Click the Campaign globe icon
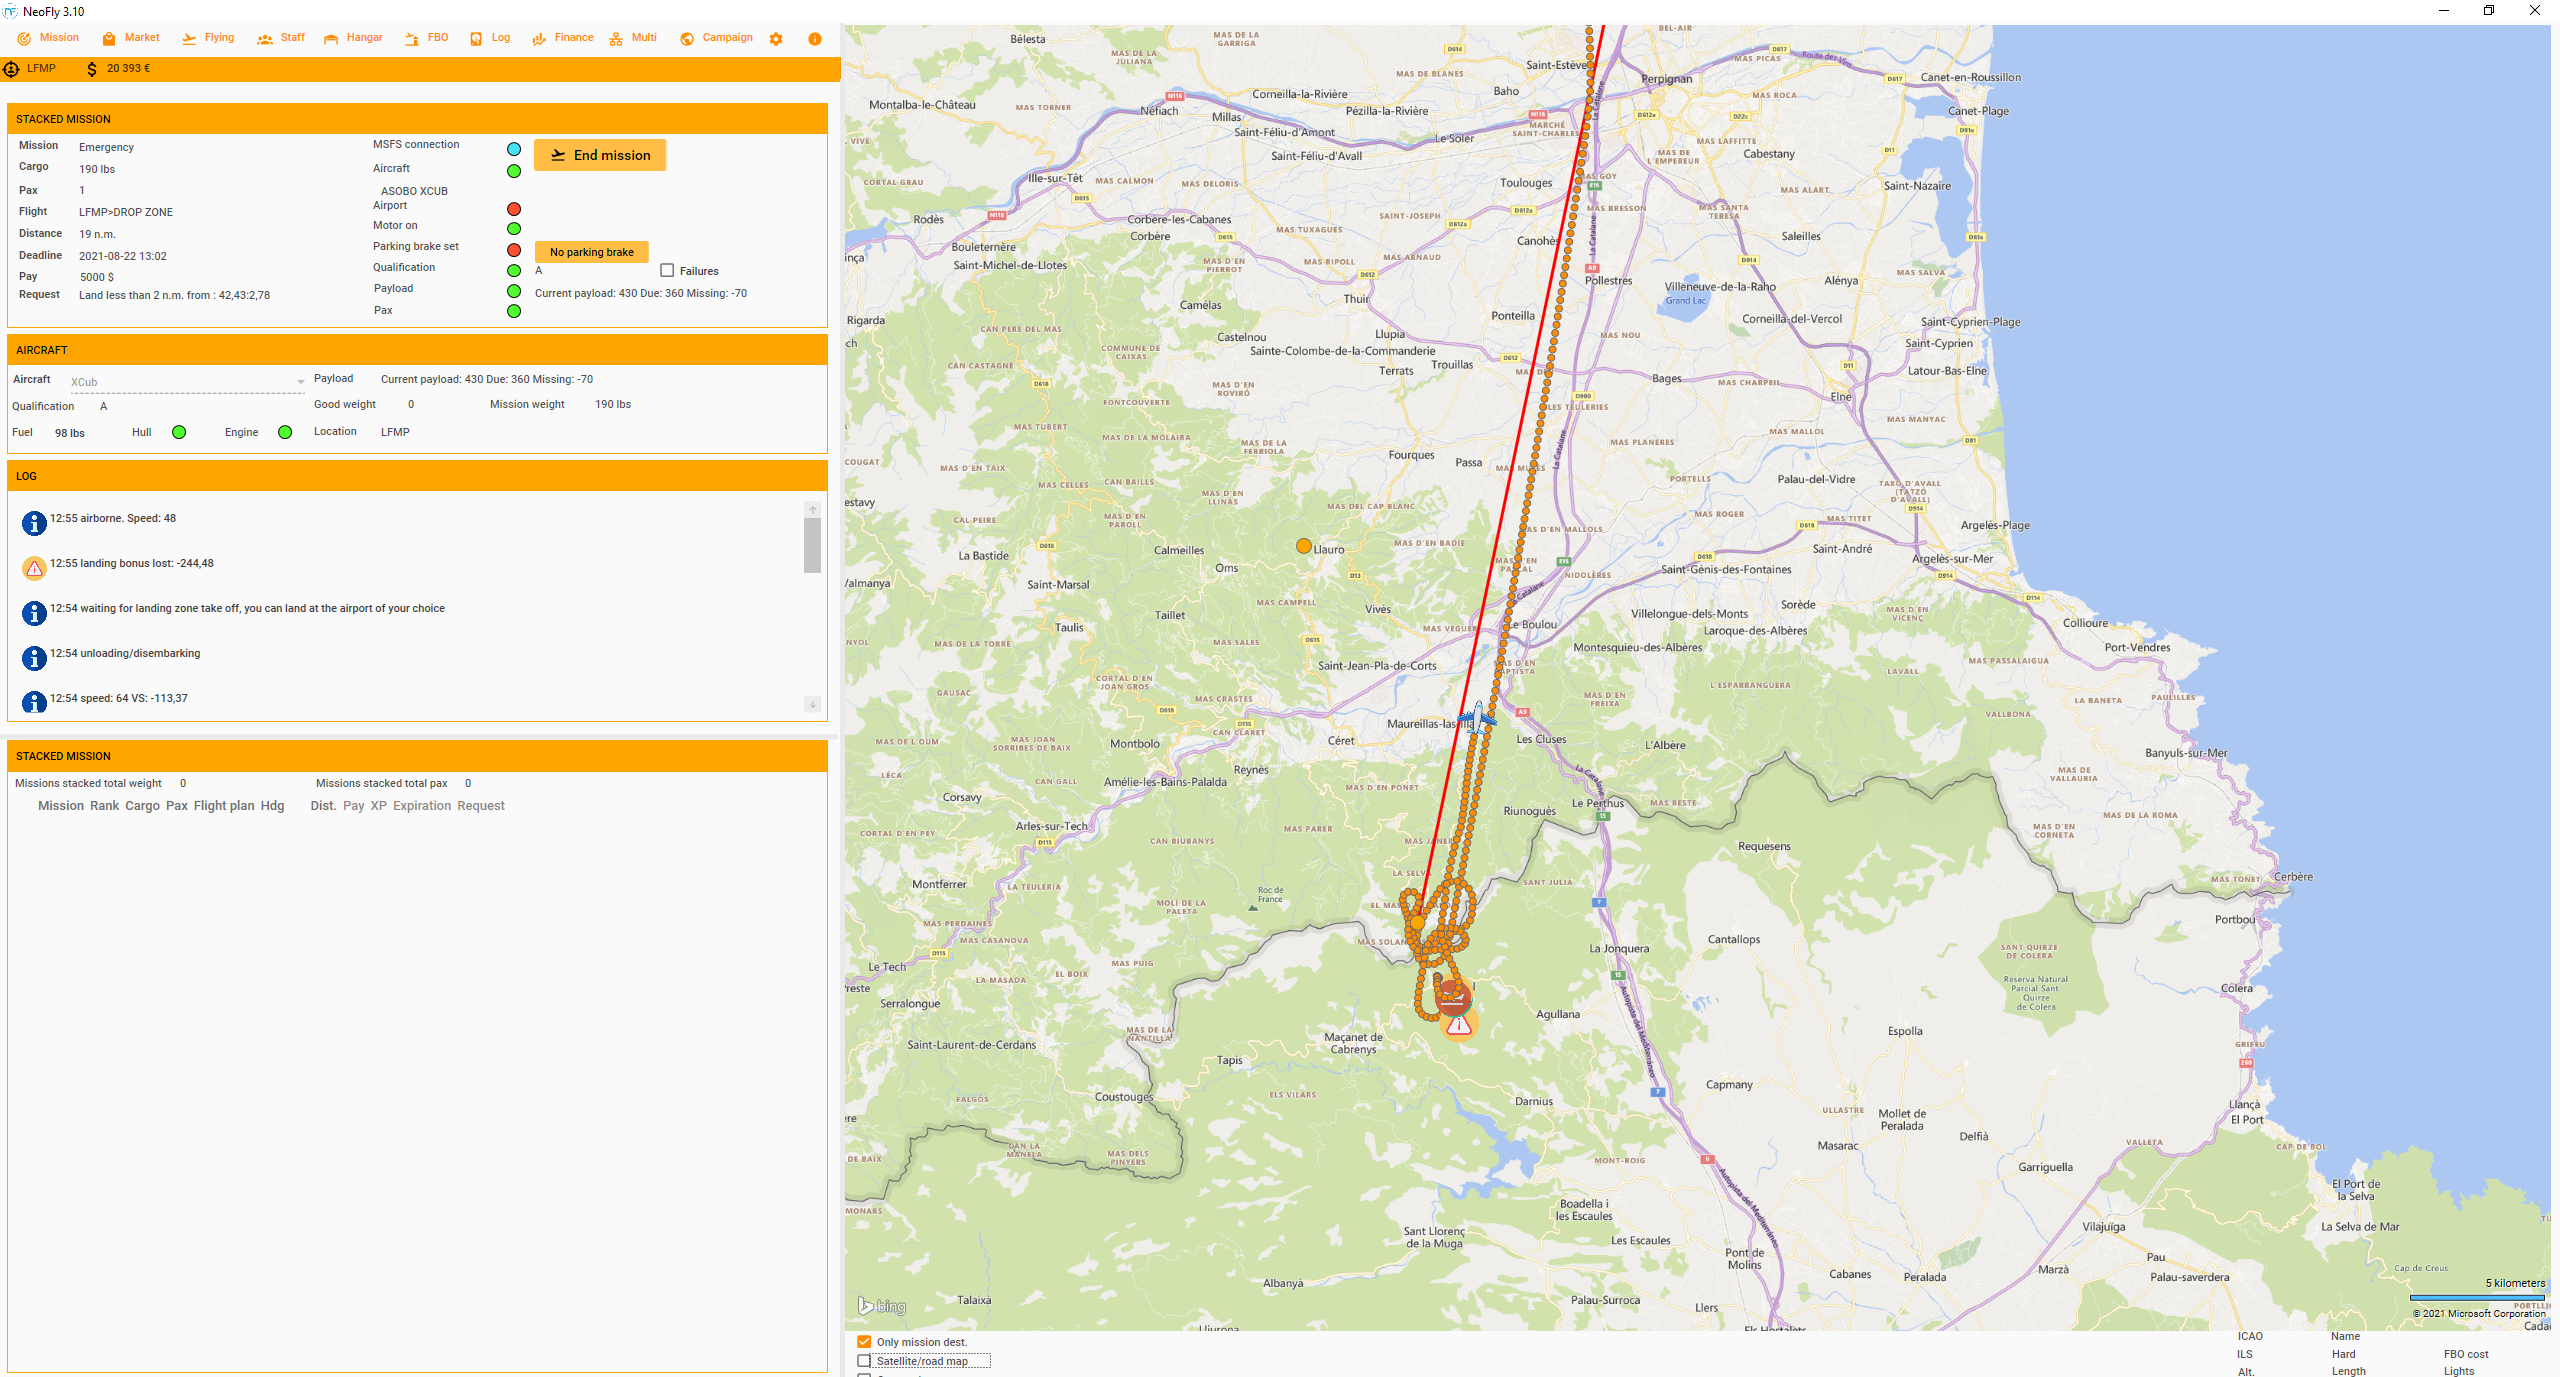Viewport: 2560px width, 1377px height. point(687,39)
